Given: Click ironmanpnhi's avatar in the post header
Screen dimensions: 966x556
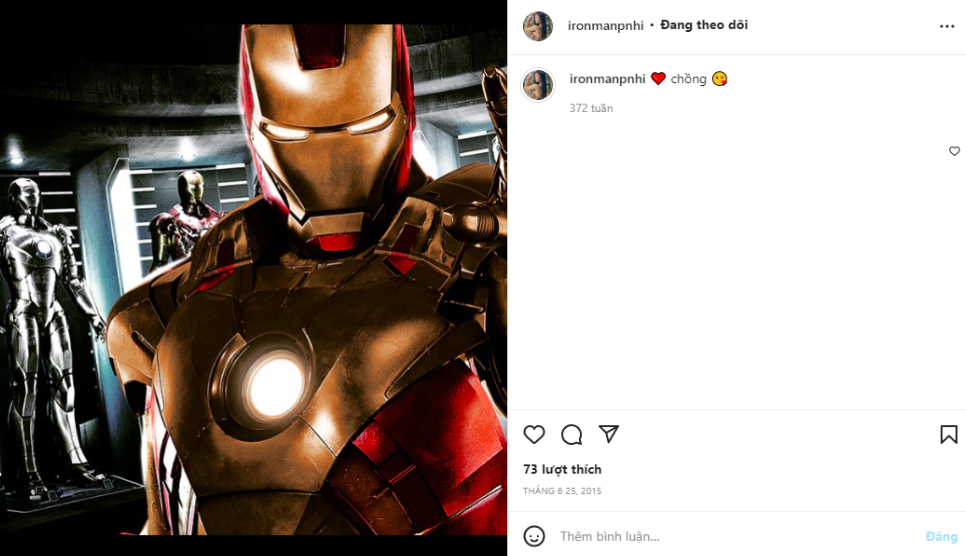Looking at the screenshot, I should (538, 26).
